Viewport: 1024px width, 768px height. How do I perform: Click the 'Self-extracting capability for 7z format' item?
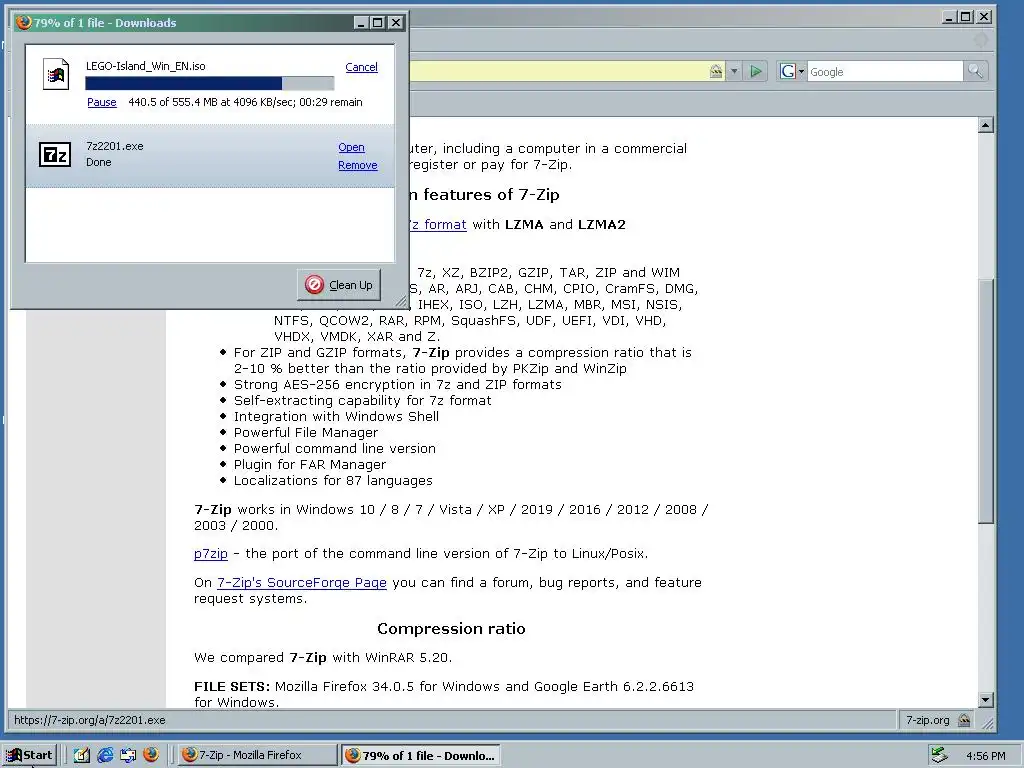pos(362,400)
